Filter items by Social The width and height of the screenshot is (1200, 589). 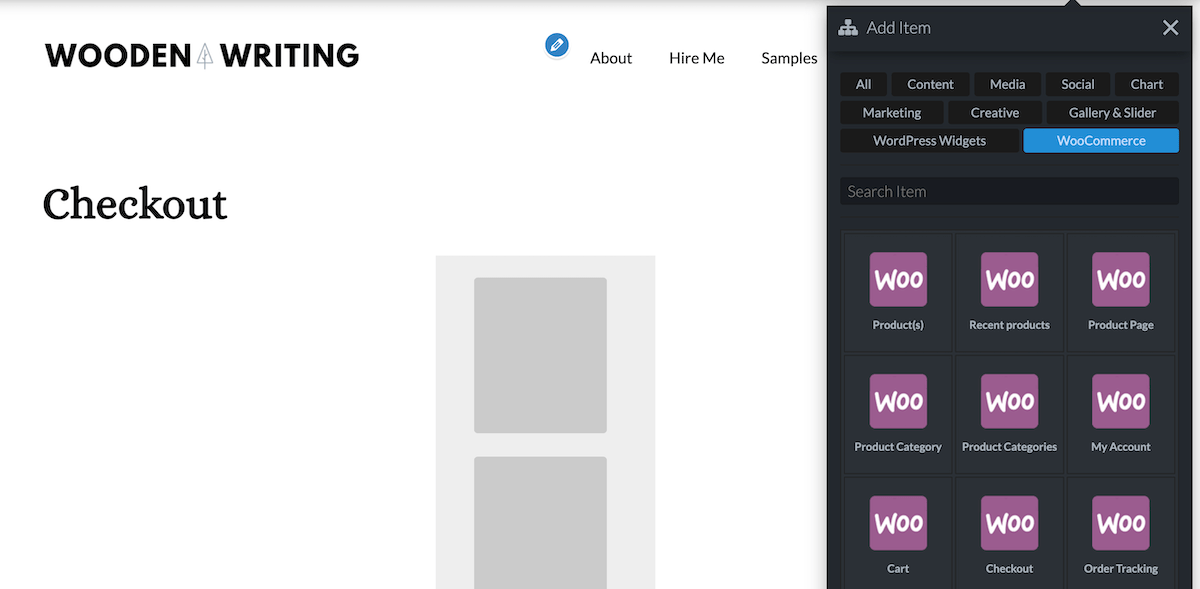click(x=1078, y=84)
